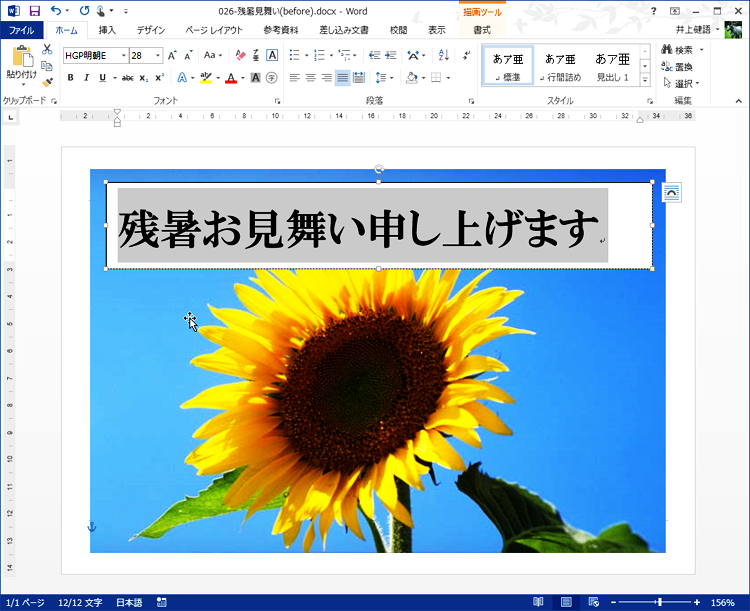Click the Increase Indent icon

[x=391, y=56]
